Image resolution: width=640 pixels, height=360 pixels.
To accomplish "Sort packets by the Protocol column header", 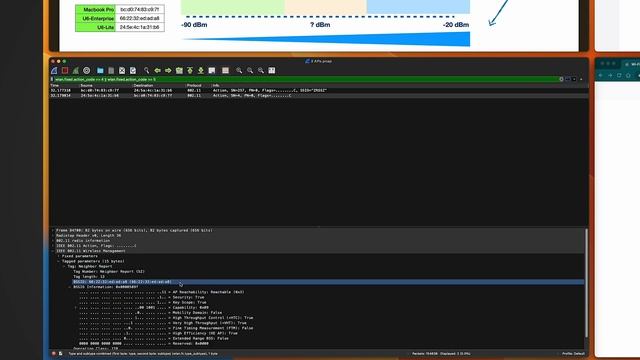I will pos(194,85).
